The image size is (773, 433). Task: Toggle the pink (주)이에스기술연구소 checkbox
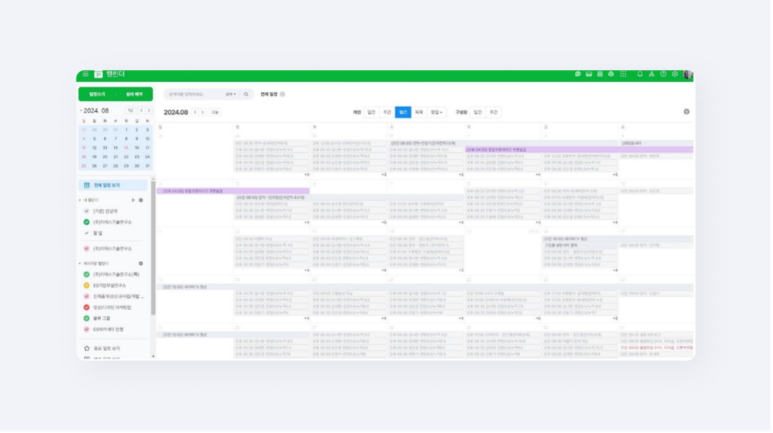point(87,250)
